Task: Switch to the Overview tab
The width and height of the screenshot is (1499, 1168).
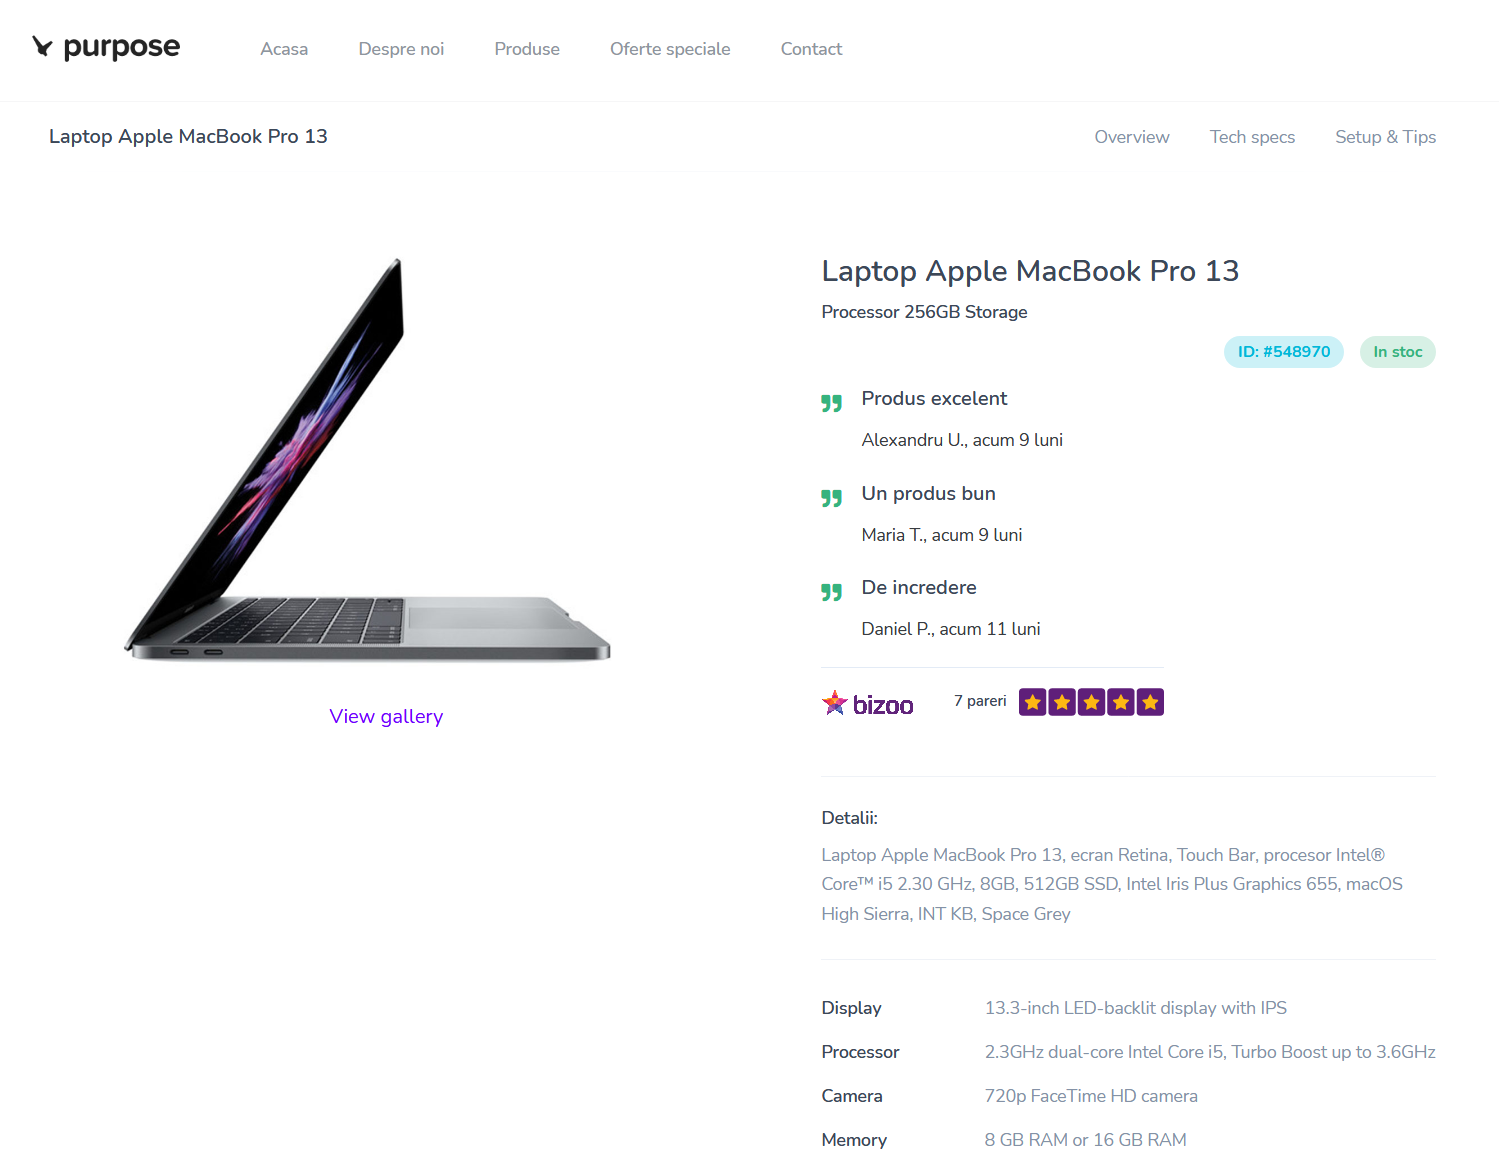Action: point(1132,137)
